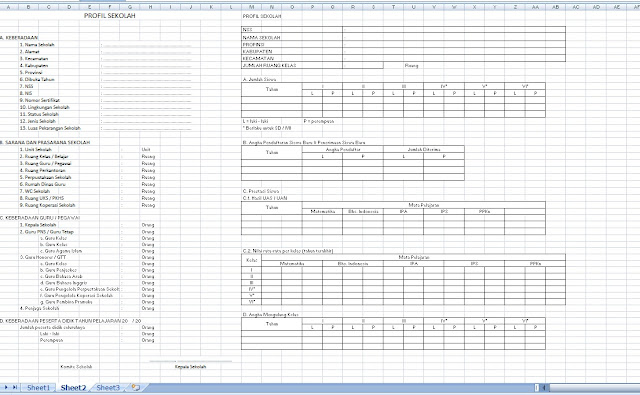The height and width of the screenshot is (395, 640).
Task: Click the '1. Nama Sekolah' row
Action: pyautogui.click(x=37, y=44)
